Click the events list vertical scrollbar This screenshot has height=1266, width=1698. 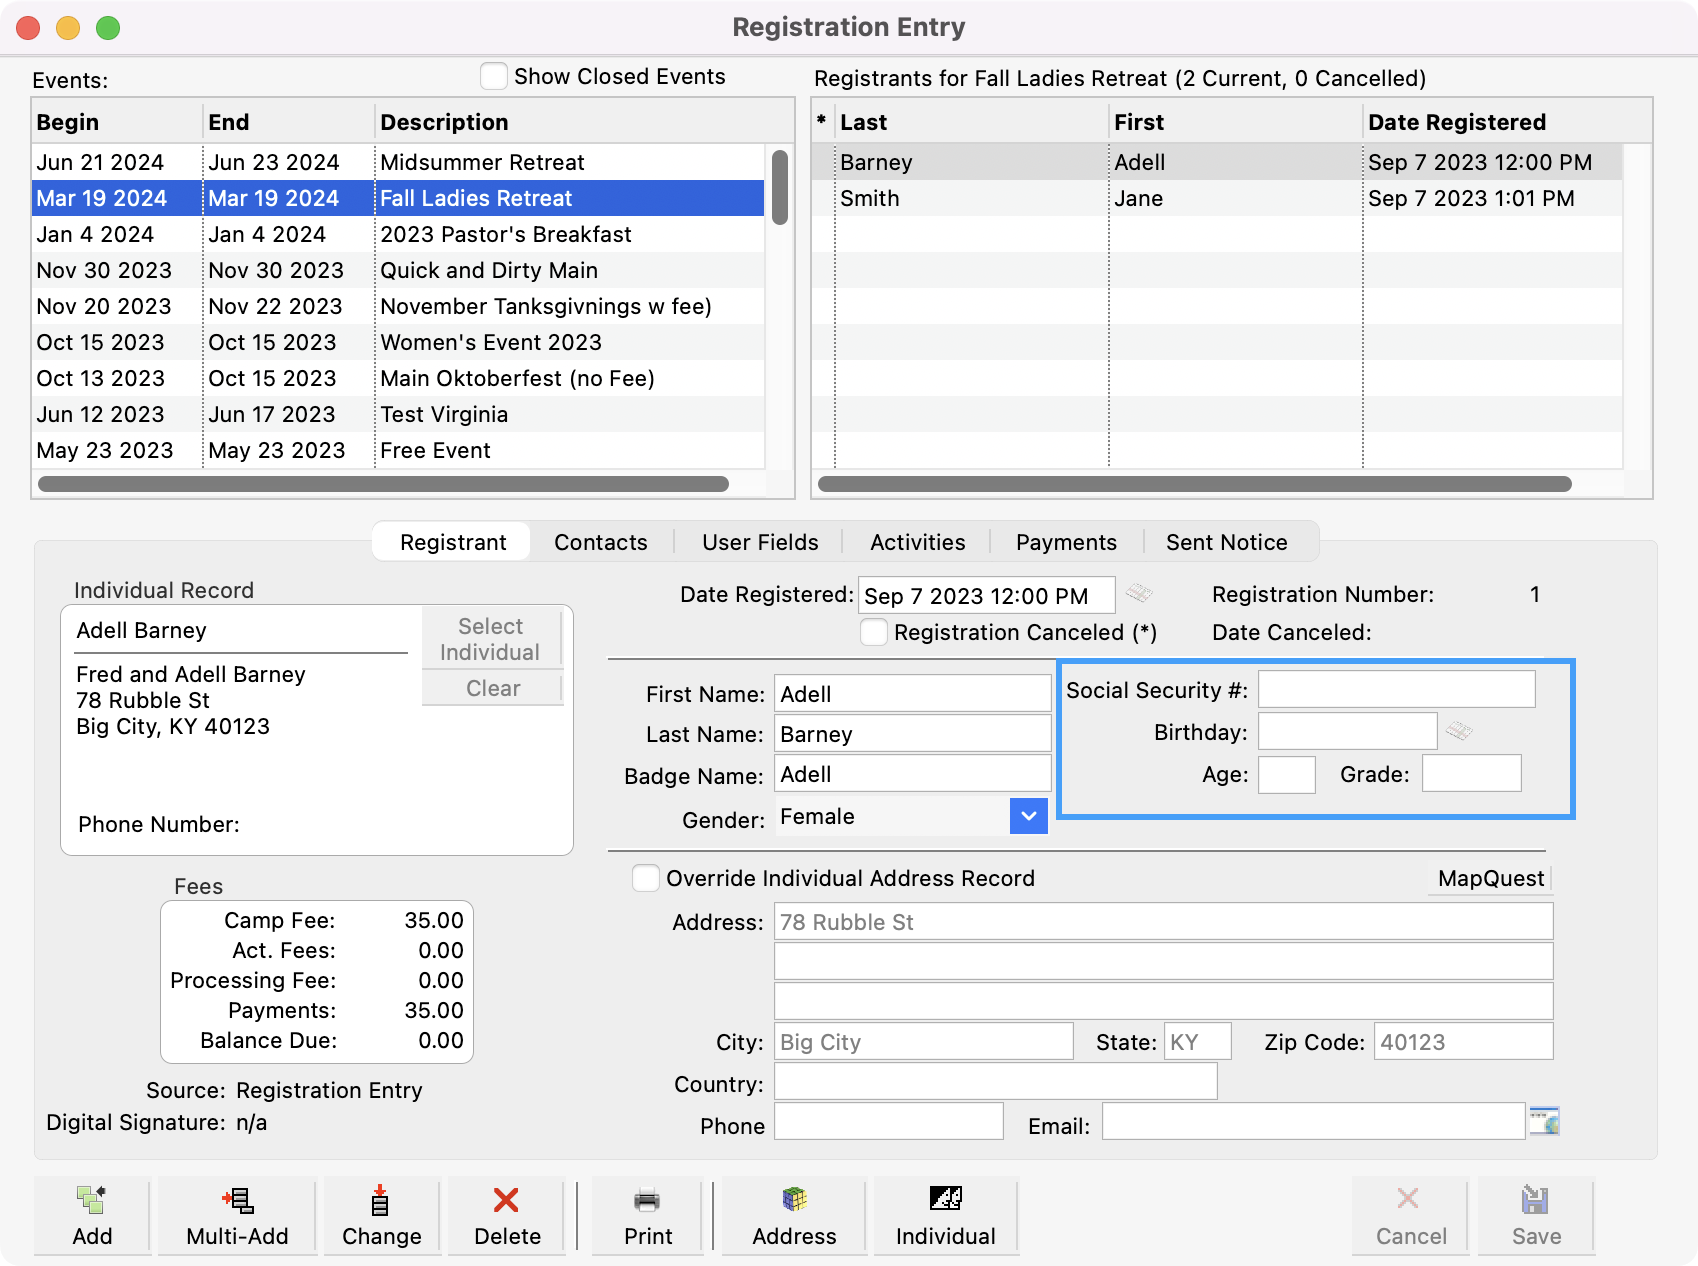[780, 188]
